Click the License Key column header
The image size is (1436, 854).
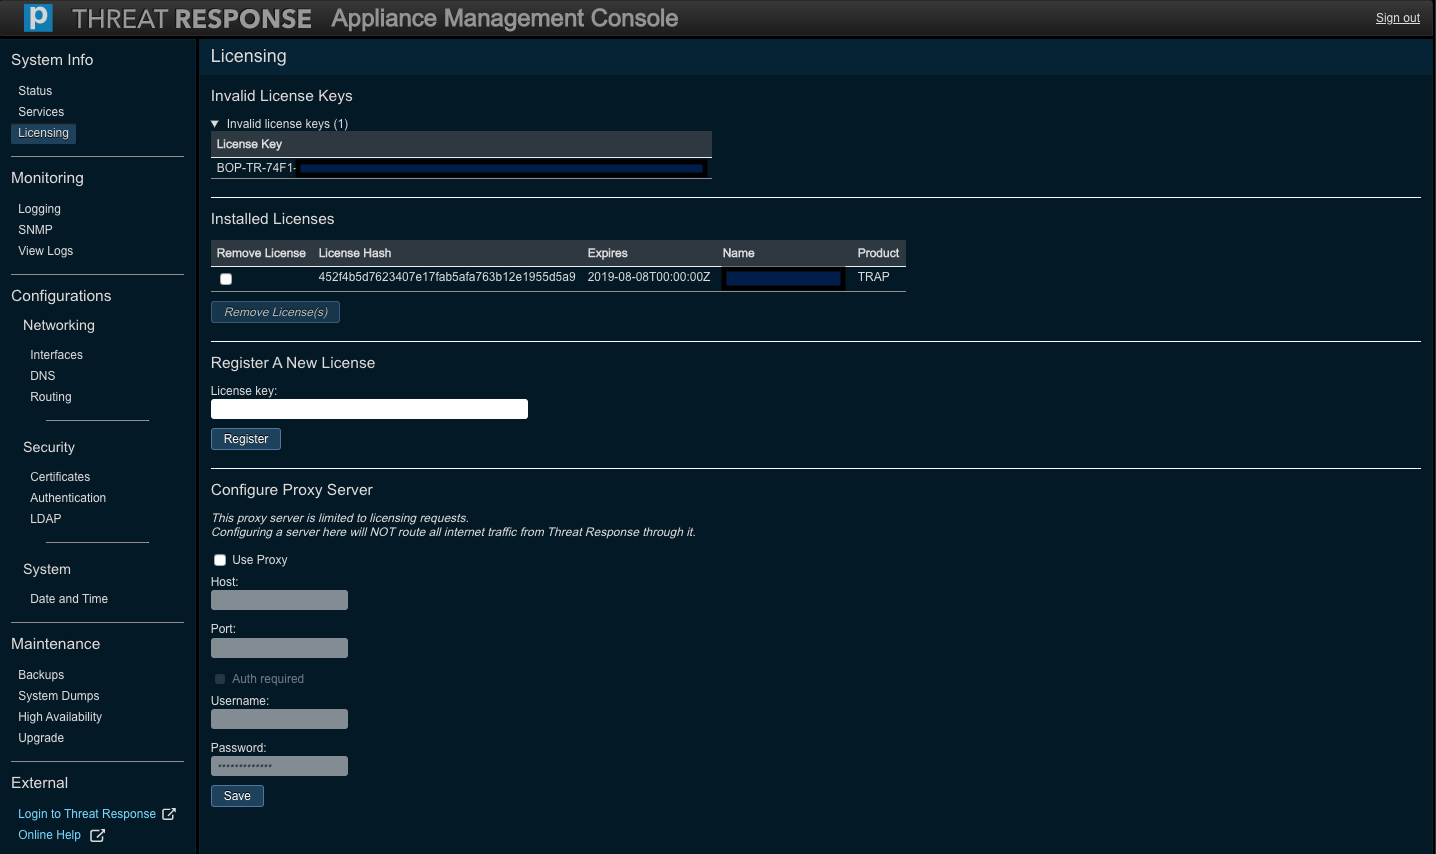[249, 144]
